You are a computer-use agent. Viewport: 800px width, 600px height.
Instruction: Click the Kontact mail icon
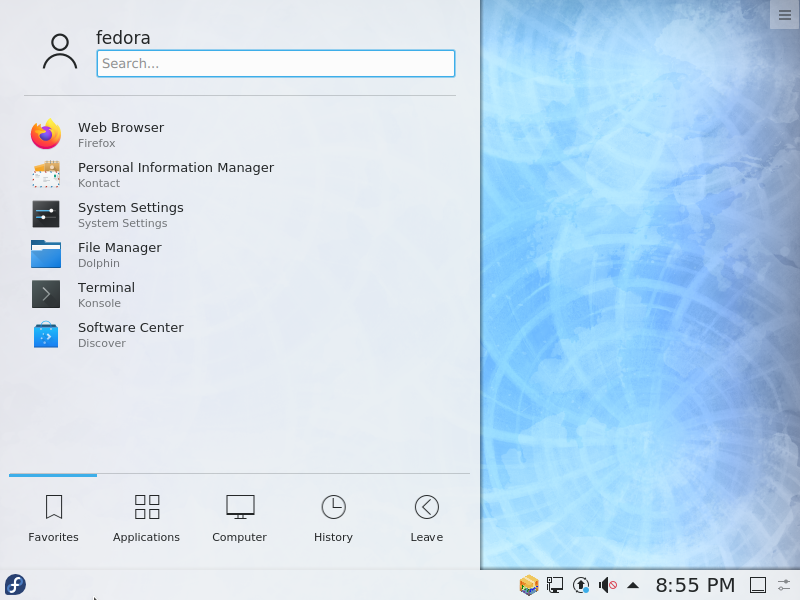click(46, 174)
